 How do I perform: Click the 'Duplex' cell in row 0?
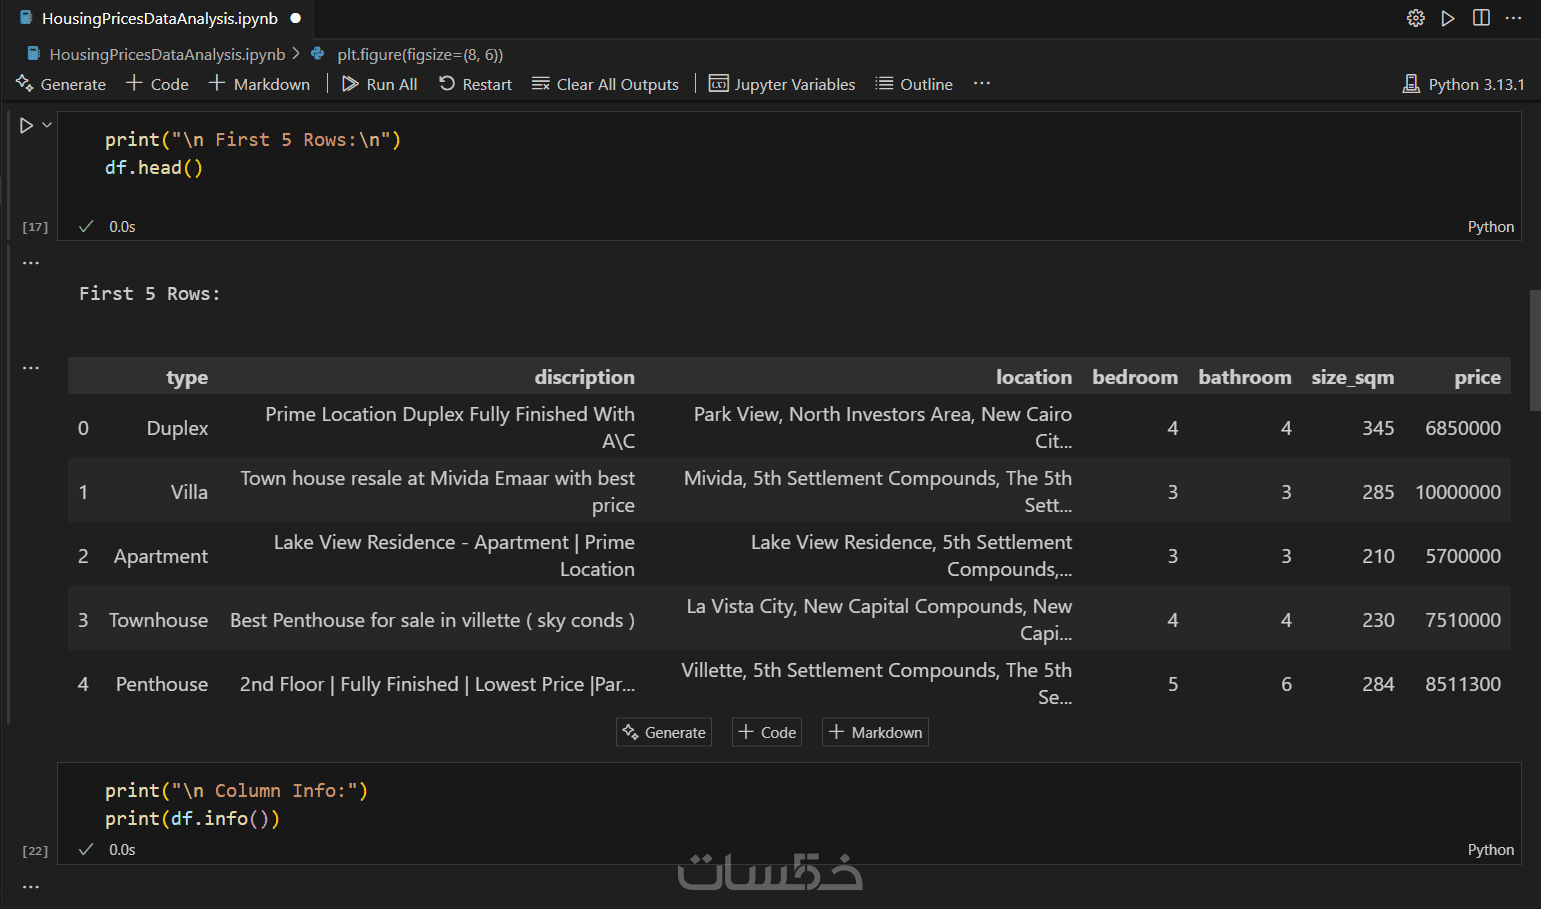point(177,428)
